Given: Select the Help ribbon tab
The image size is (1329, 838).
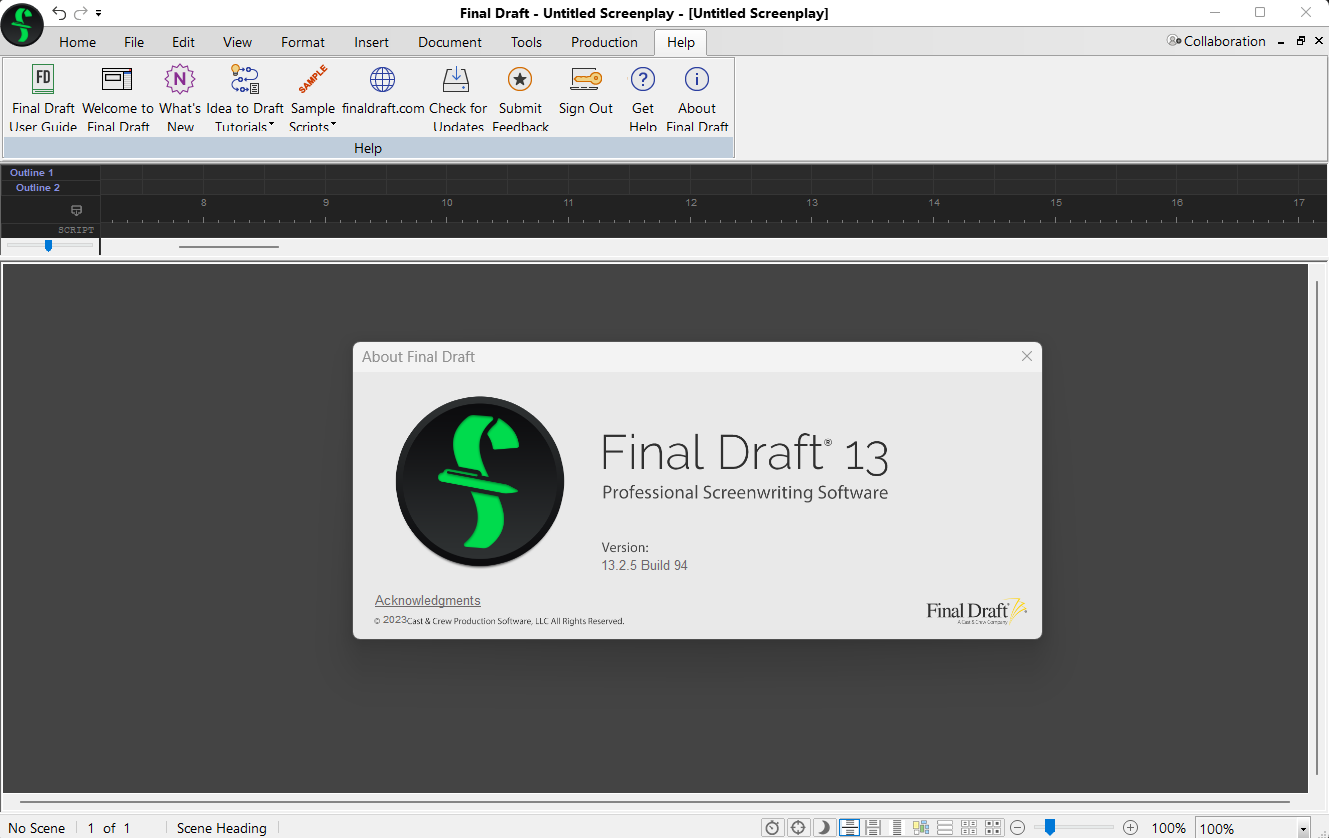Looking at the screenshot, I should (681, 42).
